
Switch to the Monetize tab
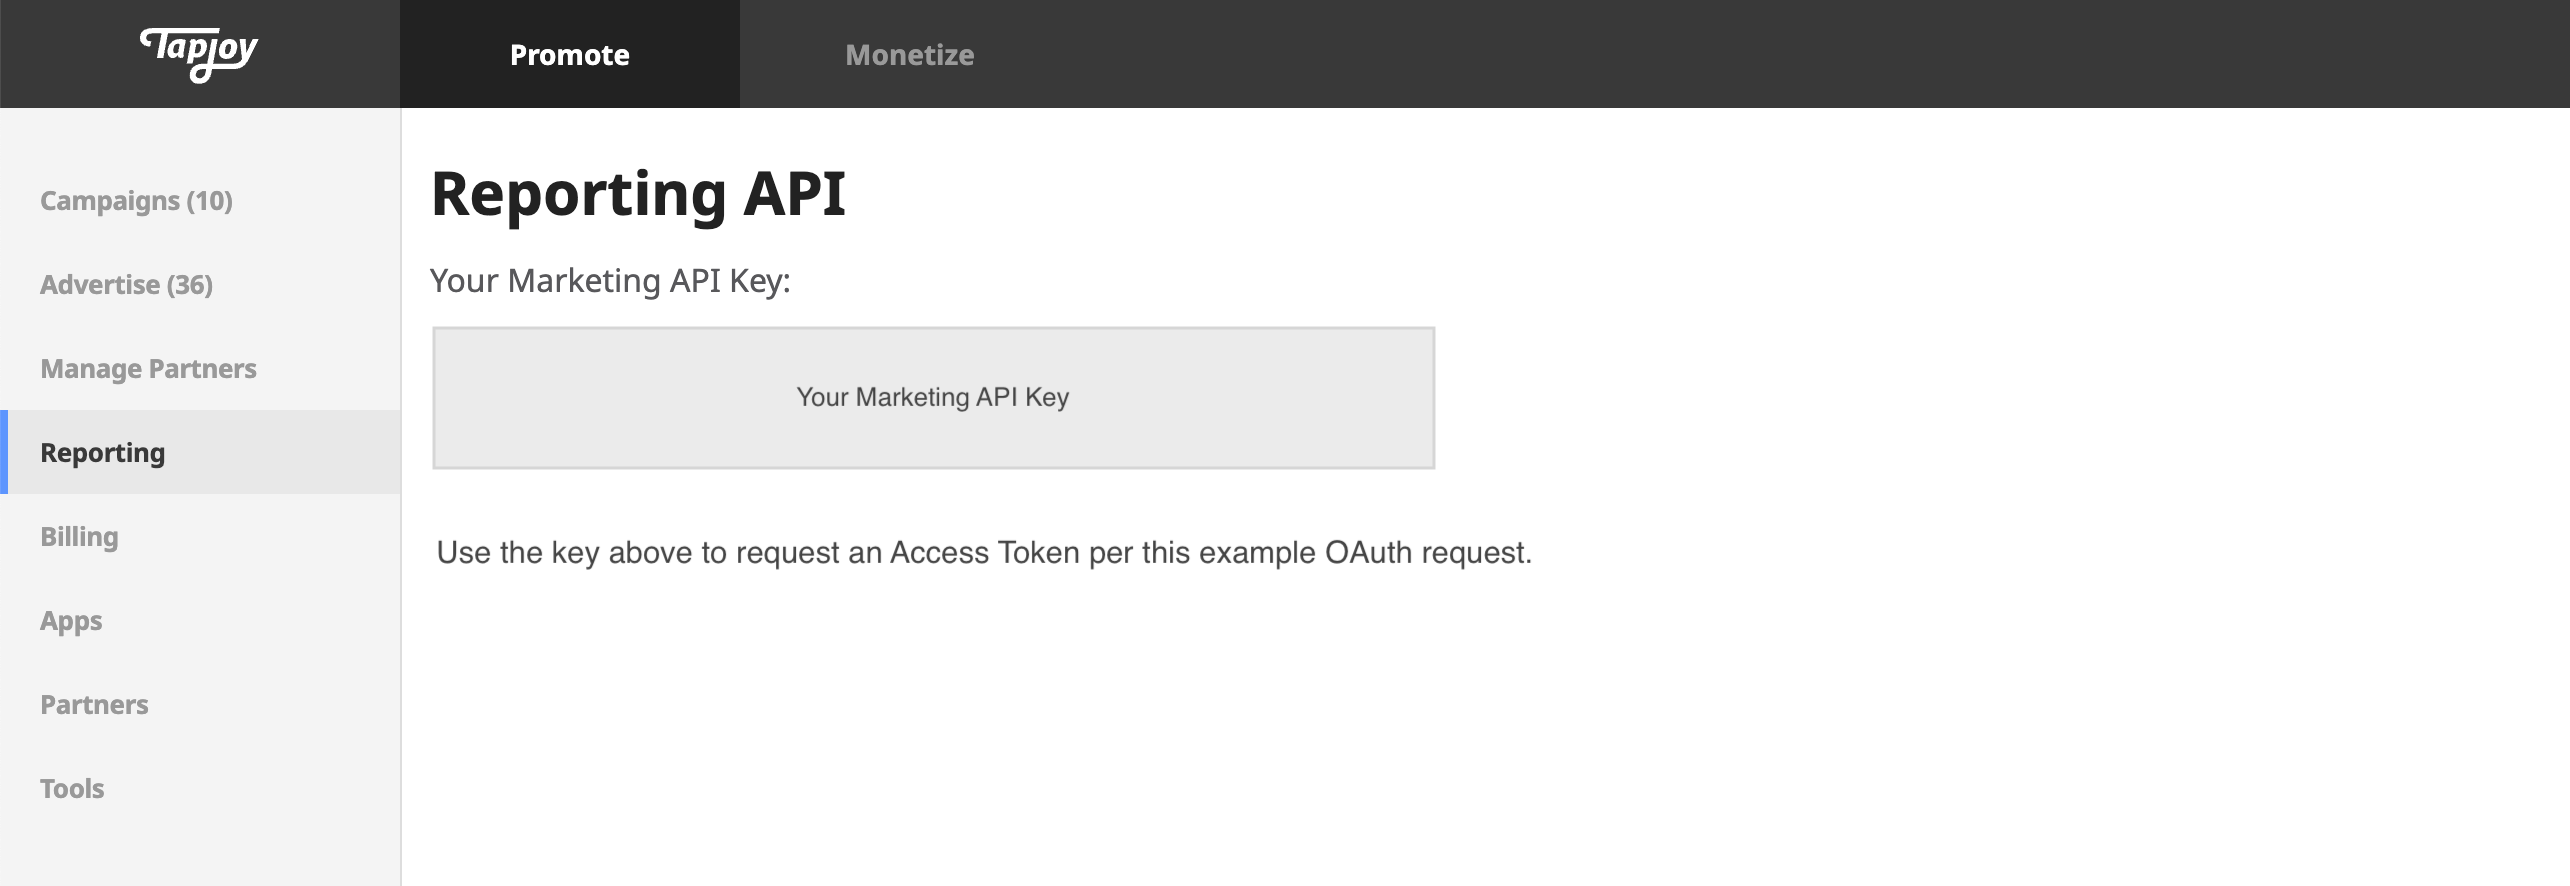point(909,54)
